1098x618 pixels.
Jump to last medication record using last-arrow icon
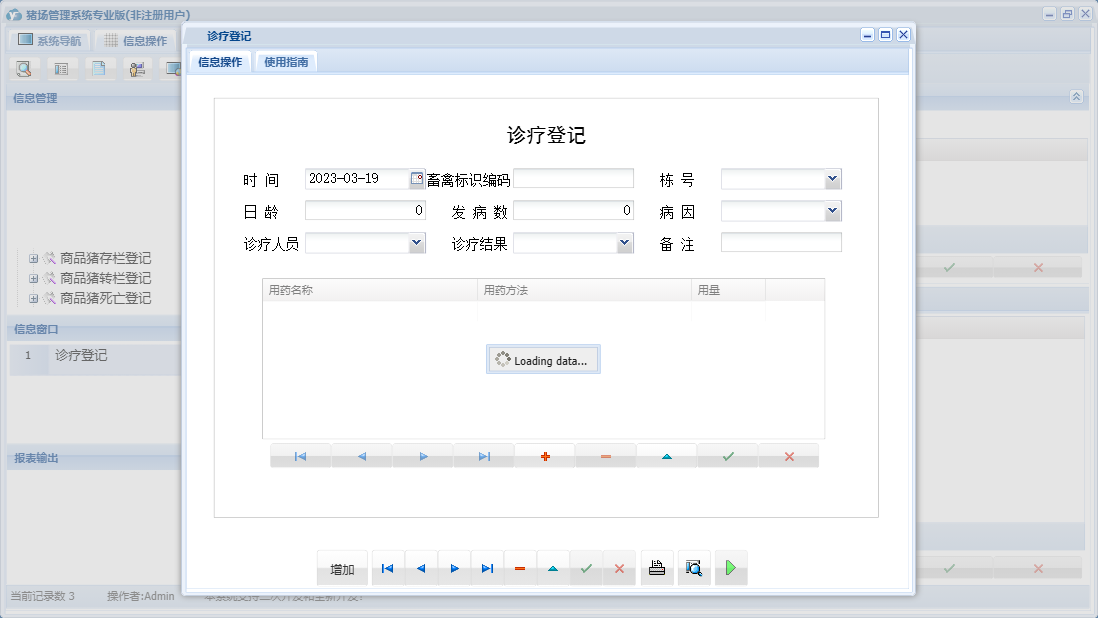pos(484,455)
